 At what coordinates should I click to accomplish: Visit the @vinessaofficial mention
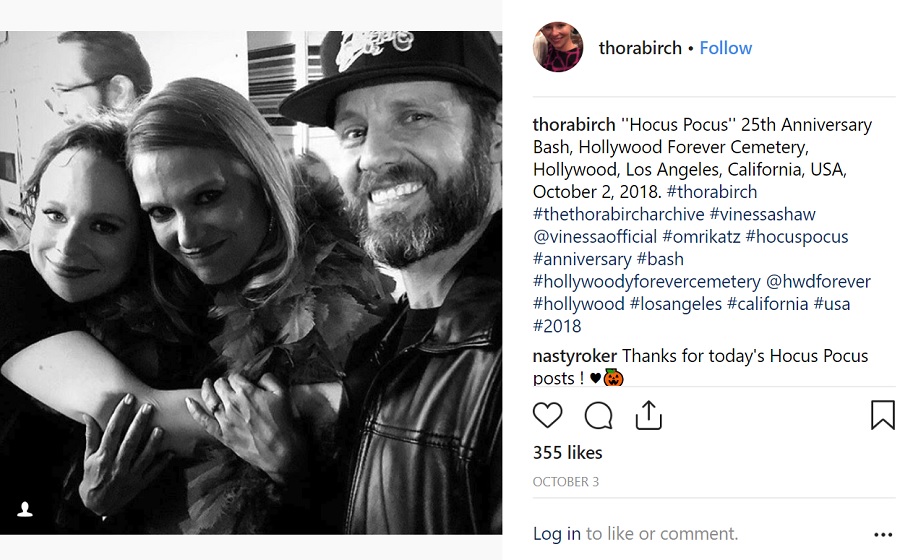pos(594,237)
